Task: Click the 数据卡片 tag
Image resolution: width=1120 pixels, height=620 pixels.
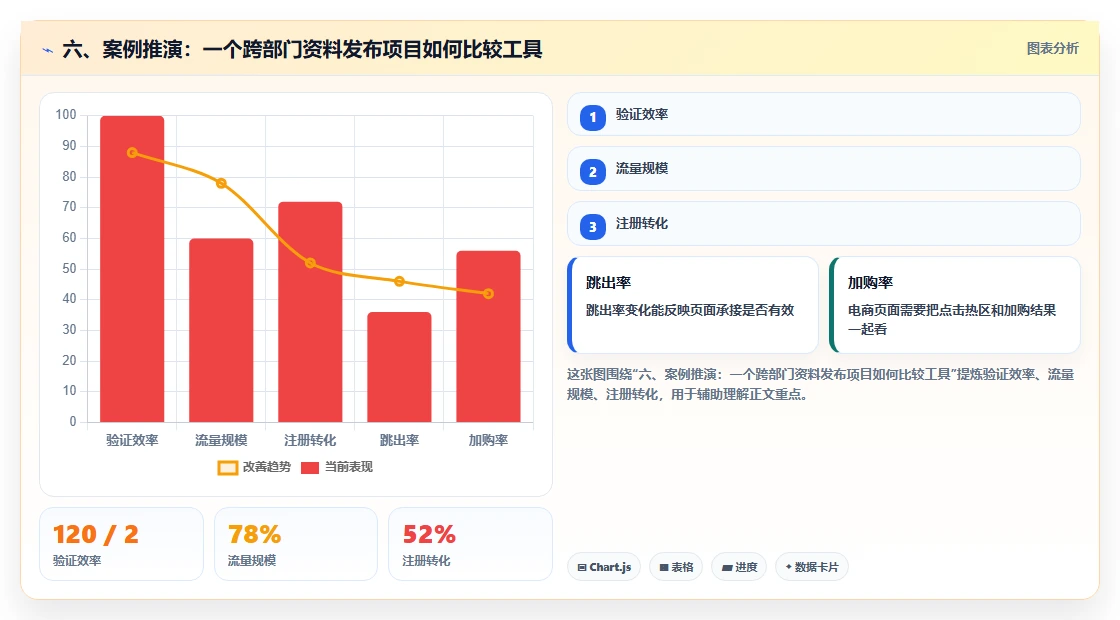Action: pyautogui.click(x=811, y=566)
